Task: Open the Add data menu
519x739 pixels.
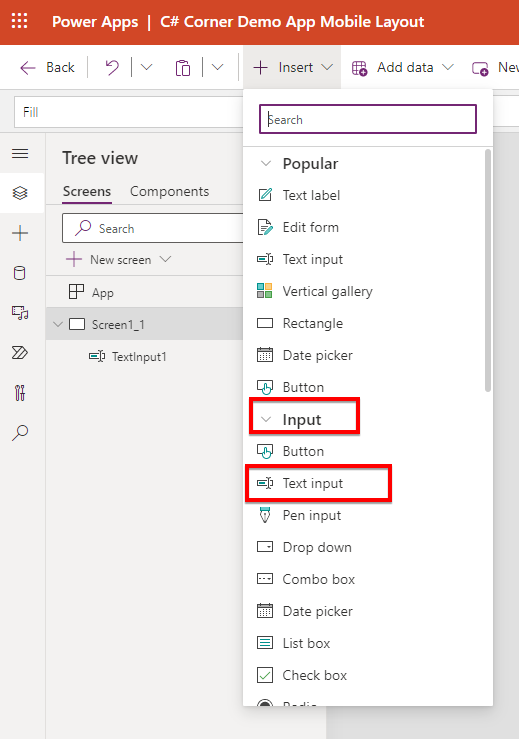Action: pos(403,67)
